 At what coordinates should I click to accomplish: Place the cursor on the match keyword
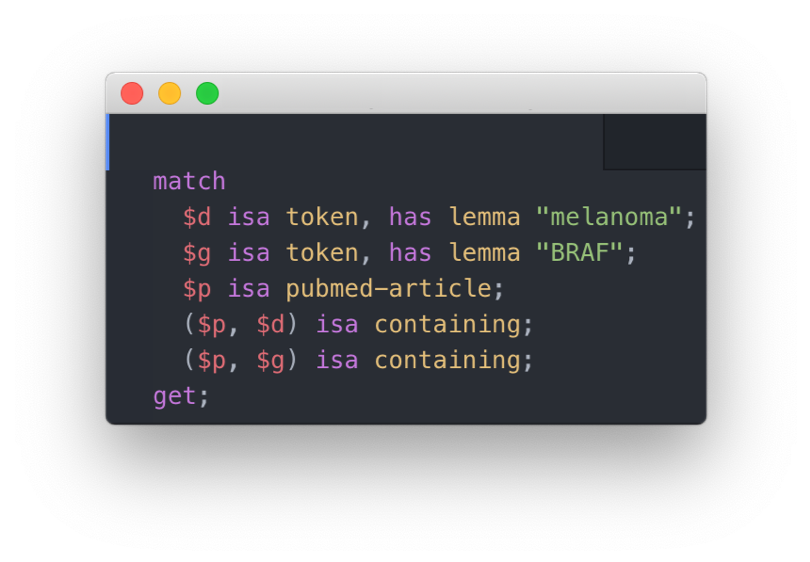pos(189,181)
